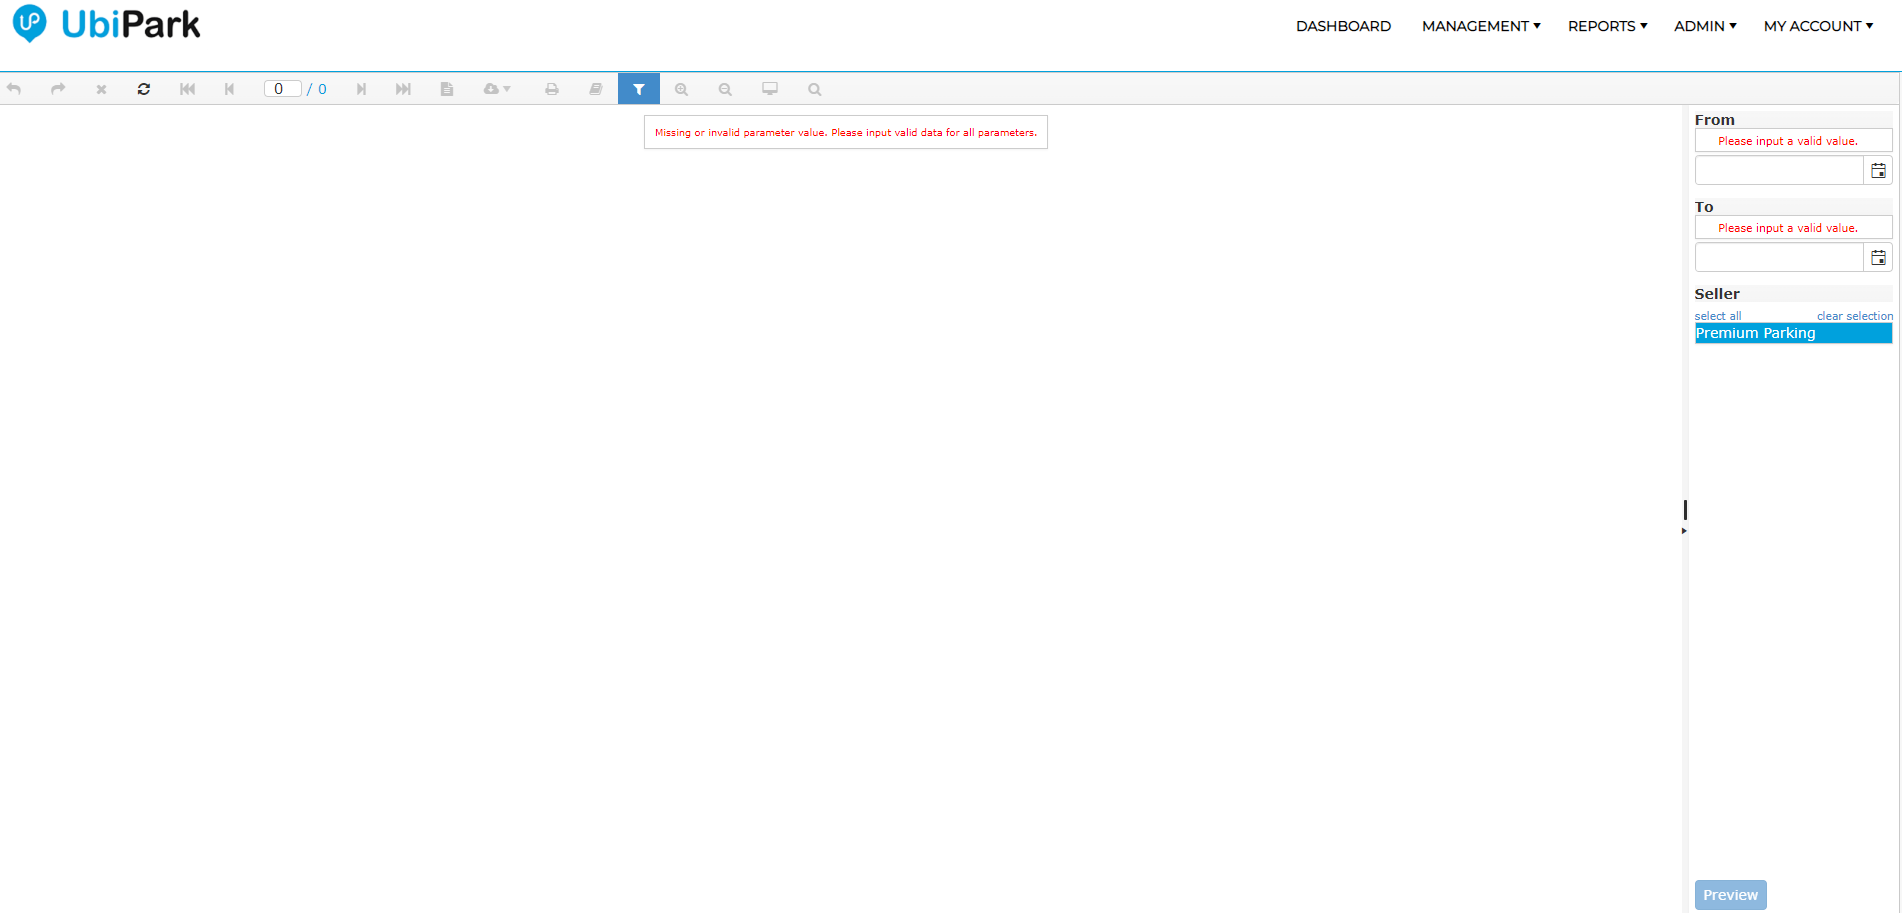Image resolution: width=1902 pixels, height=913 pixels.
Task: Click the current page number field
Action: pyautogui.click(x=281, y=89)
